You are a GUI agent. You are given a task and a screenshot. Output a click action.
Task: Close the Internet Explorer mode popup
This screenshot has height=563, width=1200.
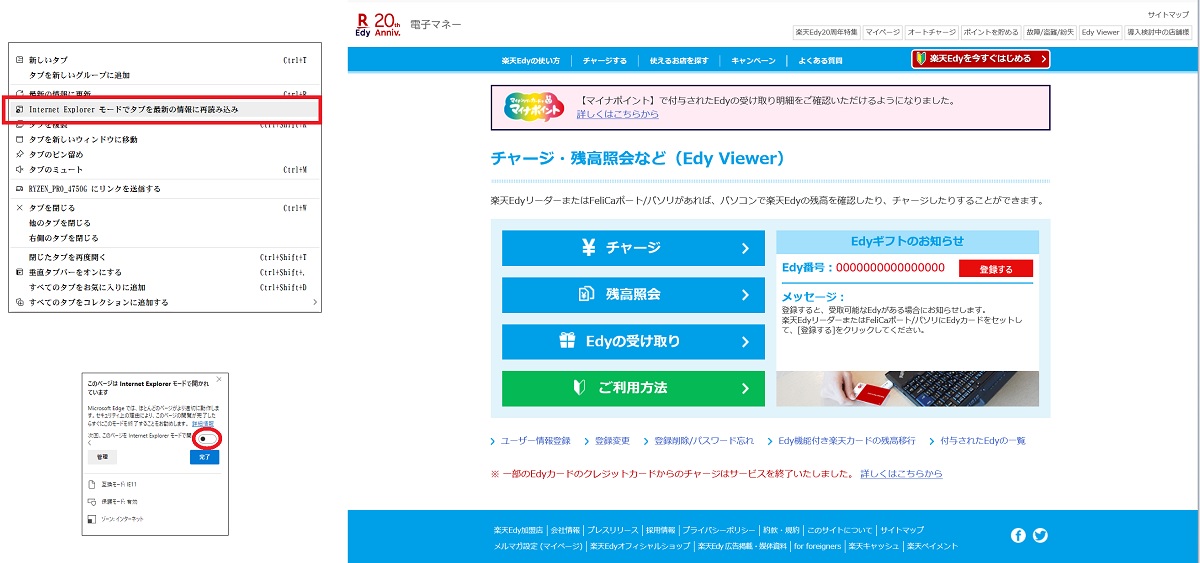[219, 381]
